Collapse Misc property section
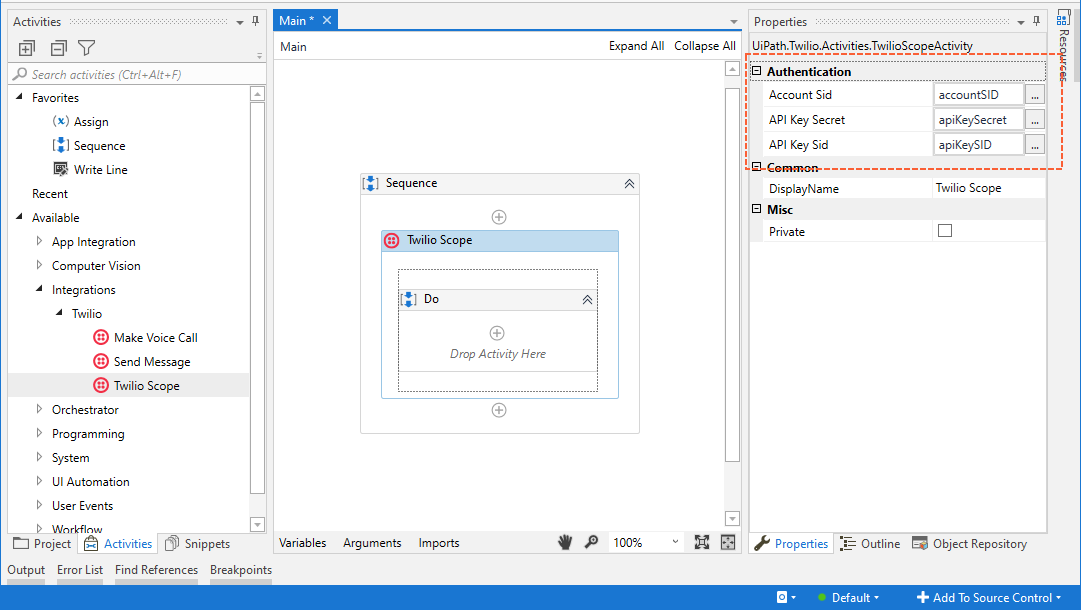1081x610 pixels. point(756,209)
